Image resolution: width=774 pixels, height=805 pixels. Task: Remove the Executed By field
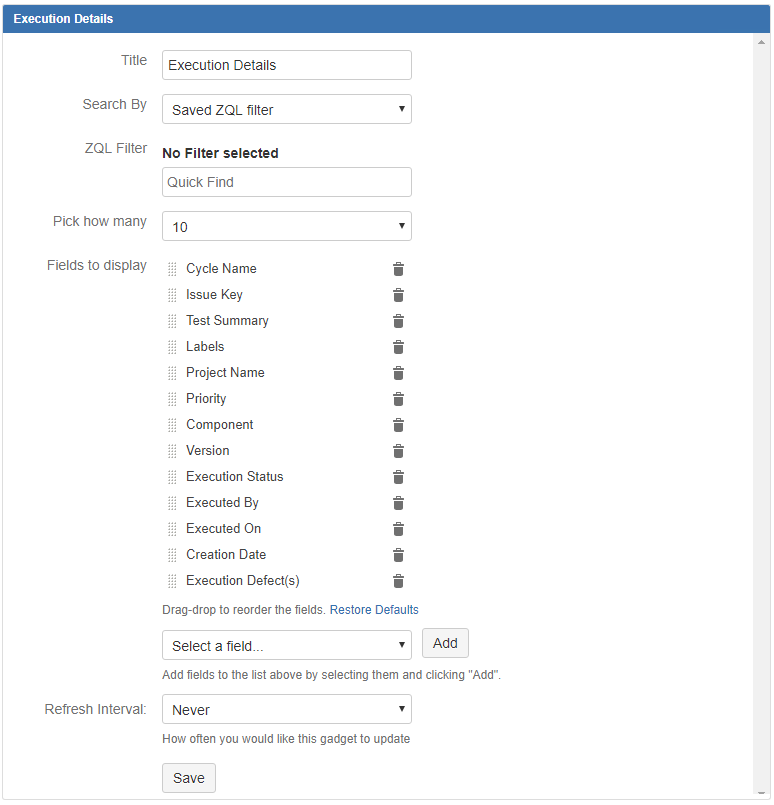pos(398,502)
